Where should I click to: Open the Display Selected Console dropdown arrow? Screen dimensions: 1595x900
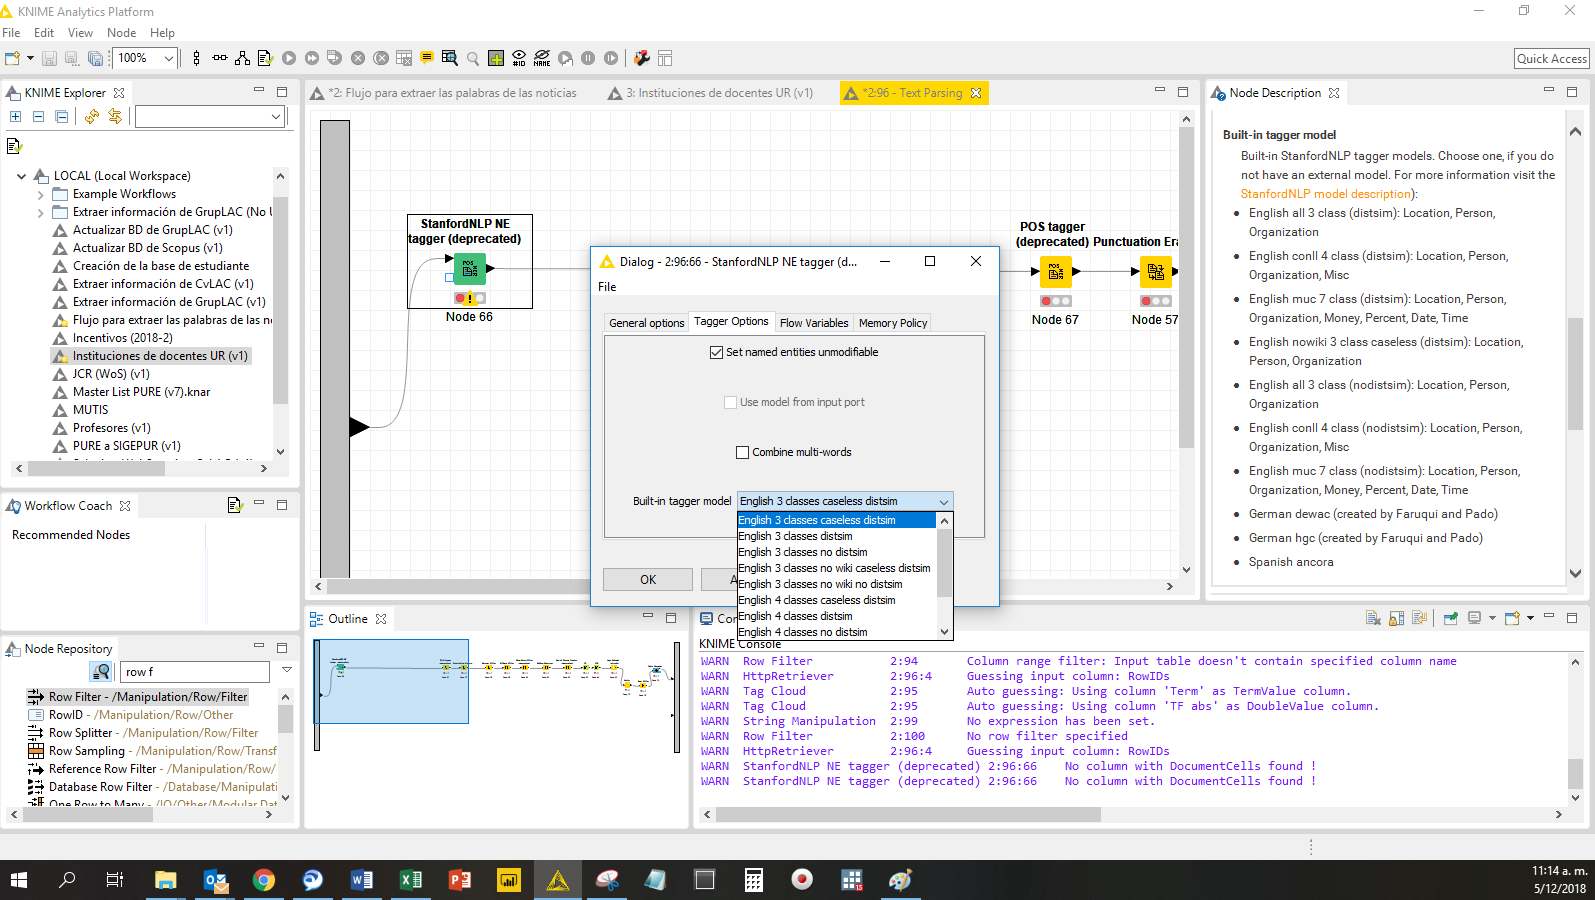coord(1492,618)
